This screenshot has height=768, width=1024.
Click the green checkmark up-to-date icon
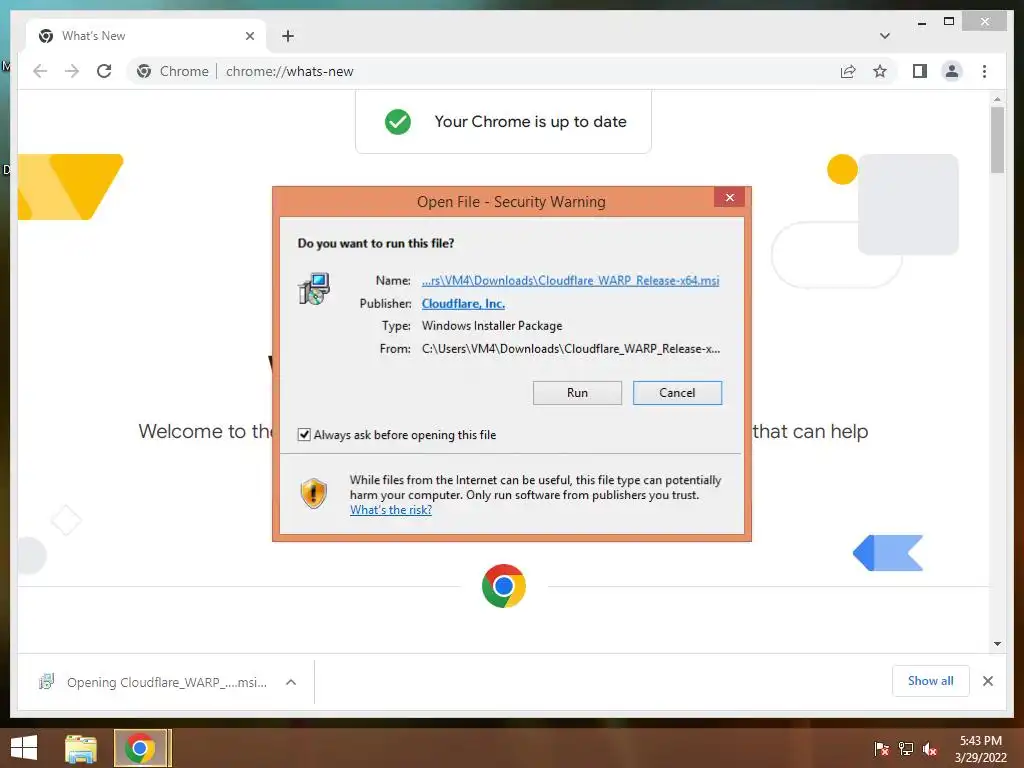[x=398, y=121]
